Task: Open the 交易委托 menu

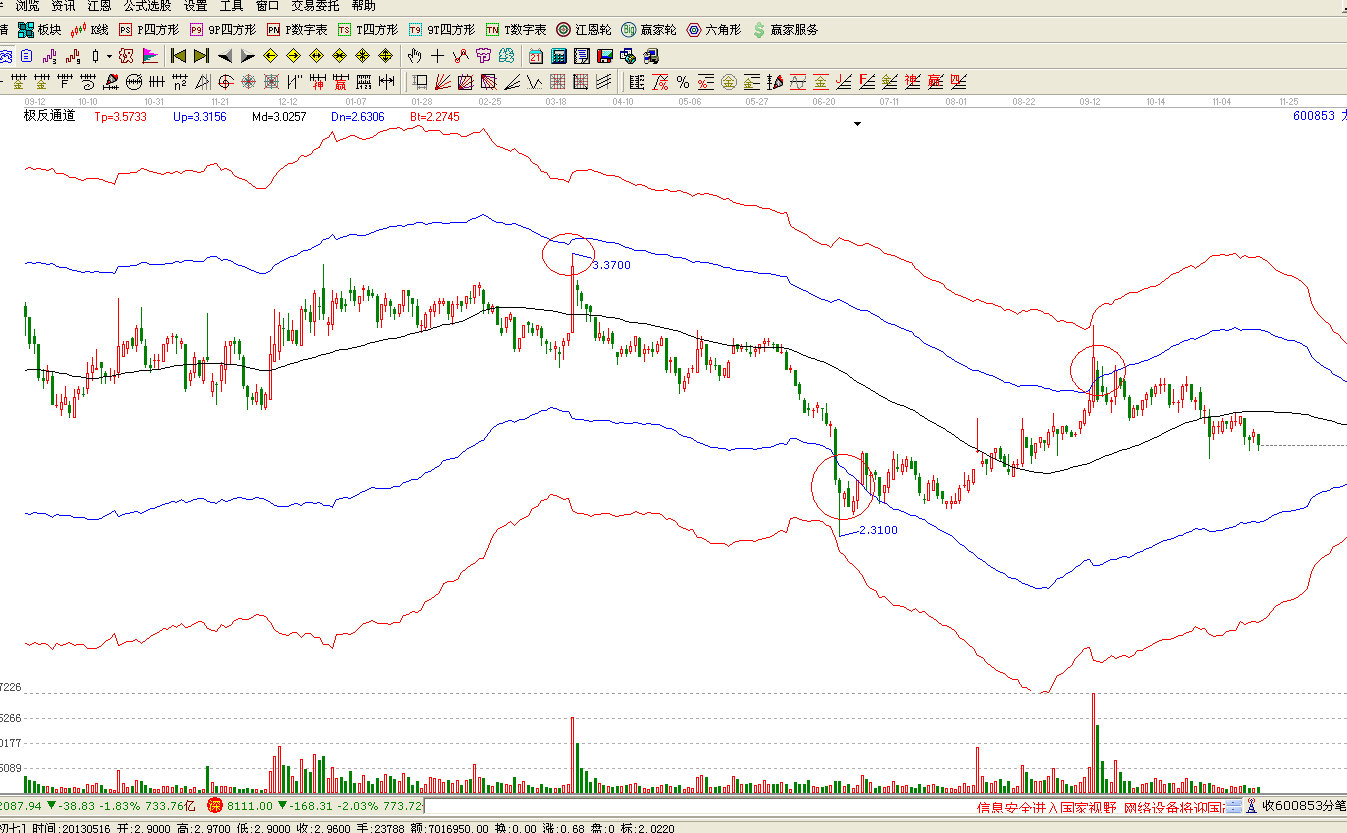Action: pos(315,6)
